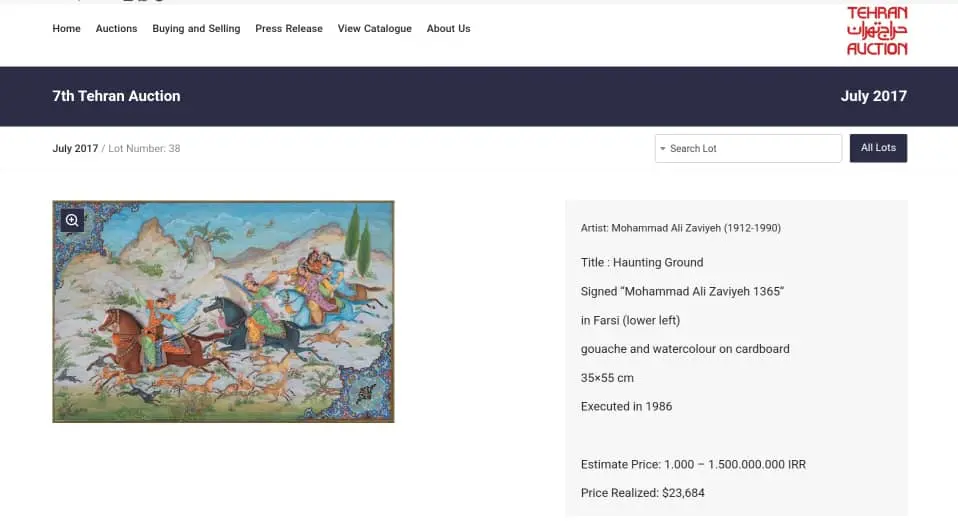
Task: Click the Title : Haunting Ground text
Action: pos(642,263)
